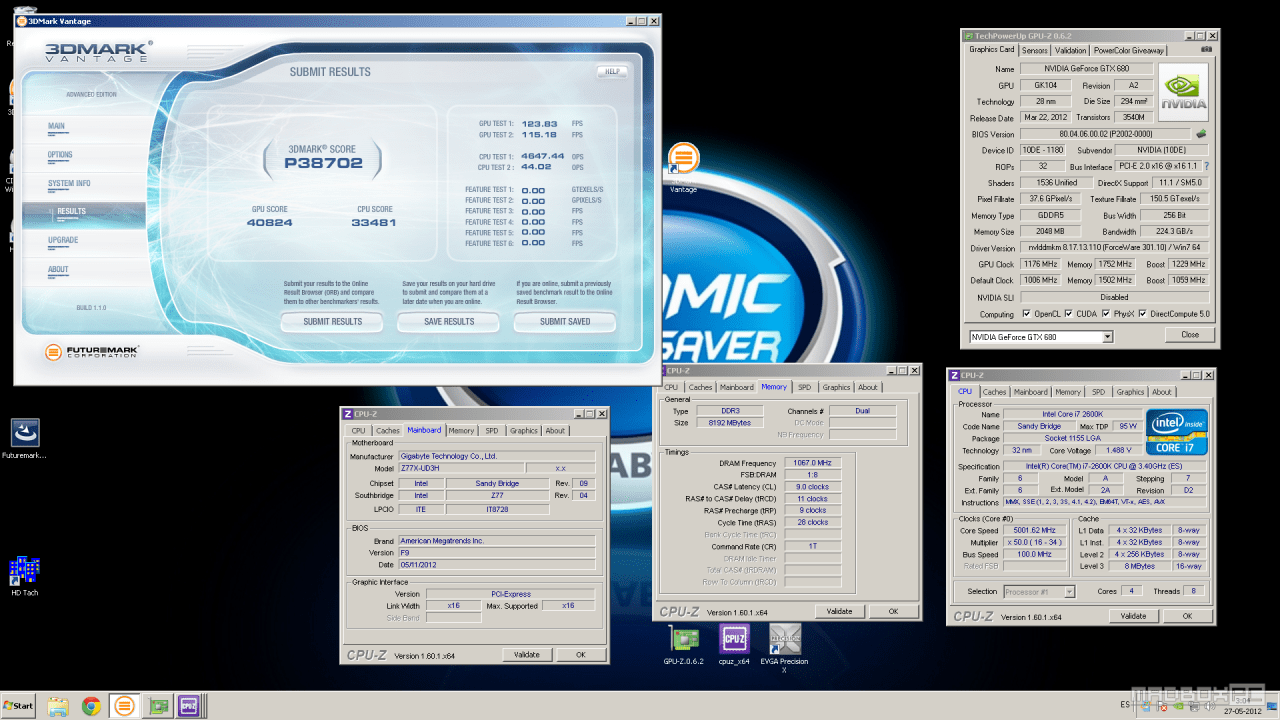Open the HD Tach desktop icon
The width and height of the screenshot is (1280, 720).
pos(24,576)
